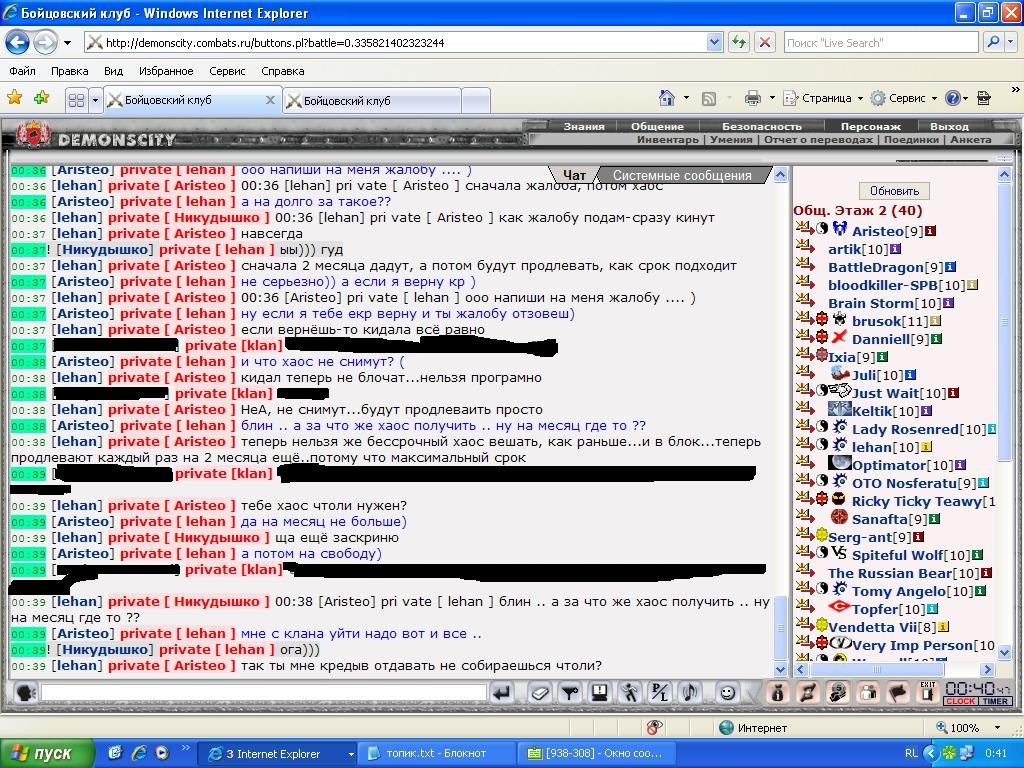
Task: Expand the tab list dropdown arrow
Action: (x=95, y=100)
